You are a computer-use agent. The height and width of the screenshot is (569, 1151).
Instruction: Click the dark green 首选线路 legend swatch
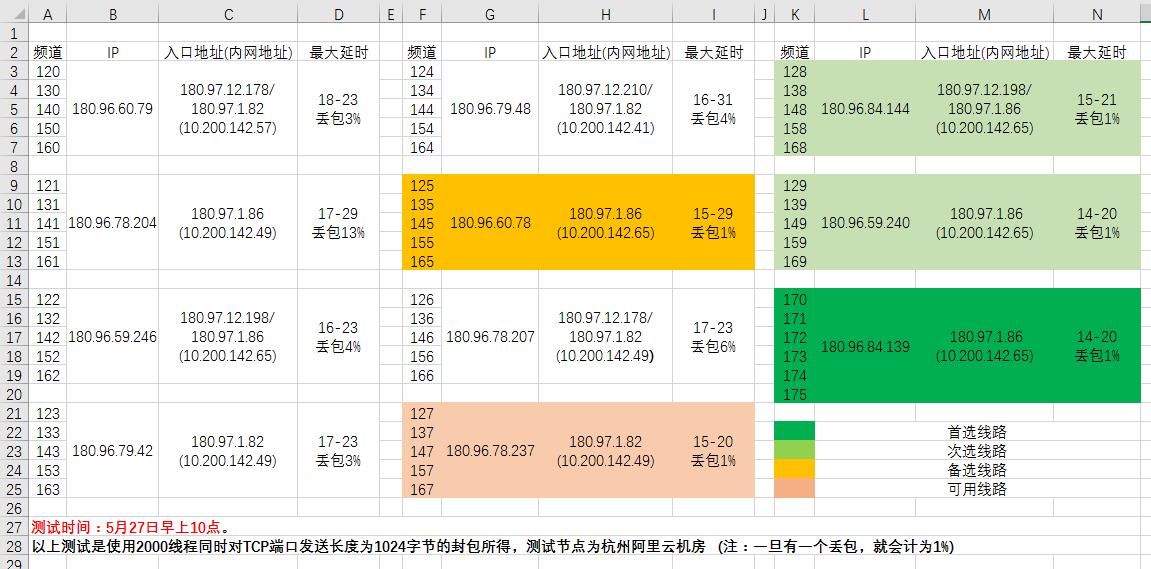pos(795,432)
